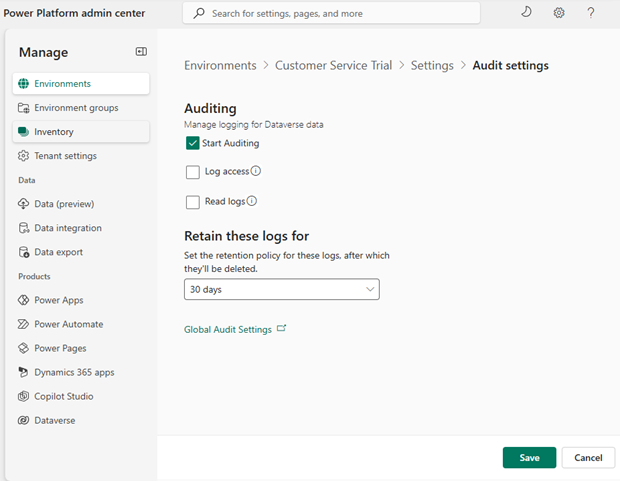
Task: Click the search magnifier icon
Action: pos(199,13)
